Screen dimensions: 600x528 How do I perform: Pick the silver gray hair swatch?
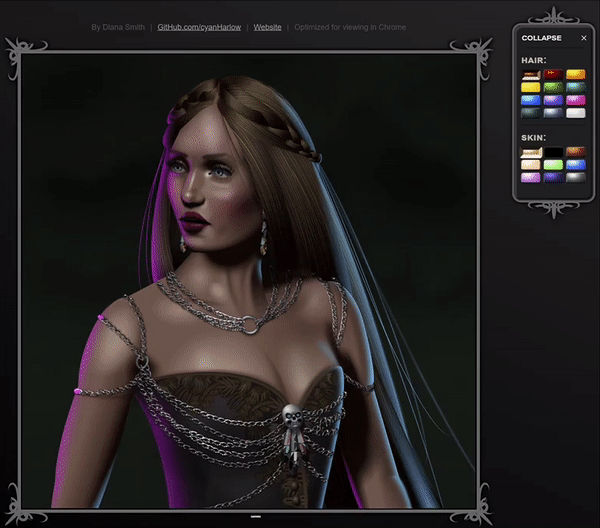tap(553, 113)
